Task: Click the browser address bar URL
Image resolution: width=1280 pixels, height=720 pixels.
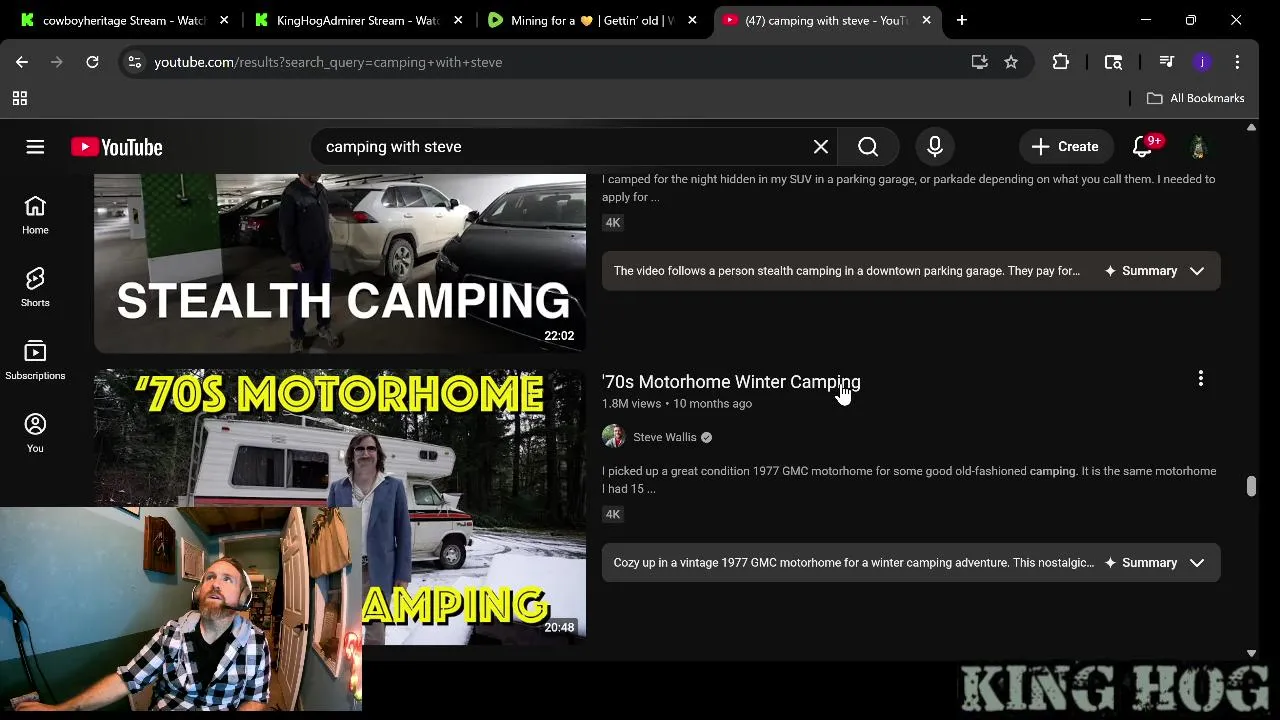Action: (x=328, y=62)
